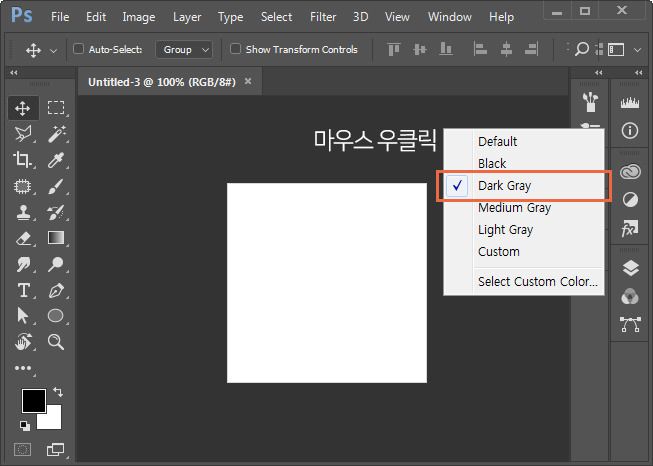653x466 pixels.
Task: Open the Window menu
Action: [x=450, y=17]
